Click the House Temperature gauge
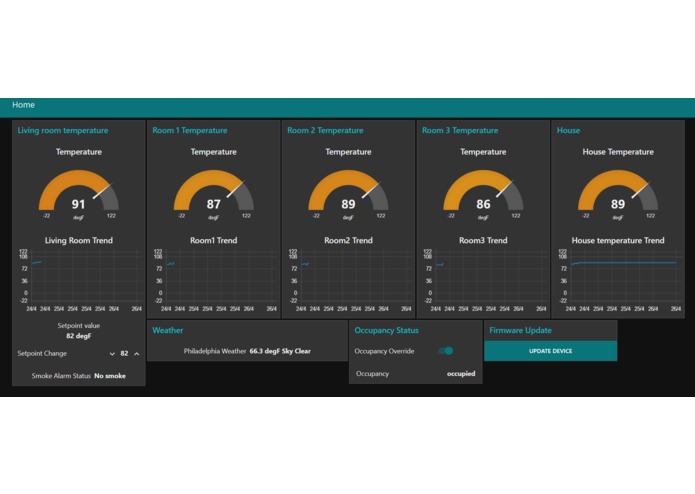 click(618, 193)
